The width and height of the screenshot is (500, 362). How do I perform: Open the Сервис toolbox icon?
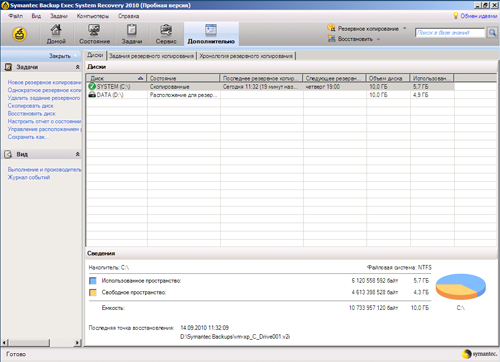point(166,34)
